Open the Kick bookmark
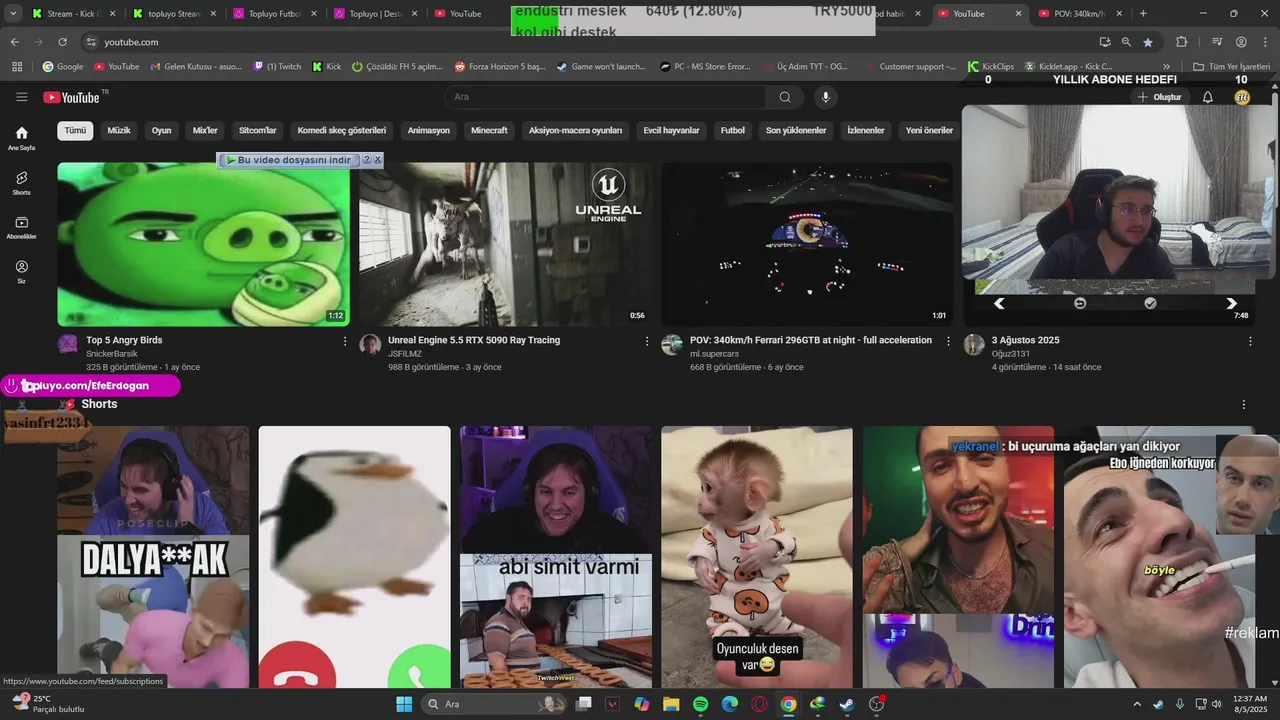This screenshot has width=1280, height=720. click(x=327, y=66)
